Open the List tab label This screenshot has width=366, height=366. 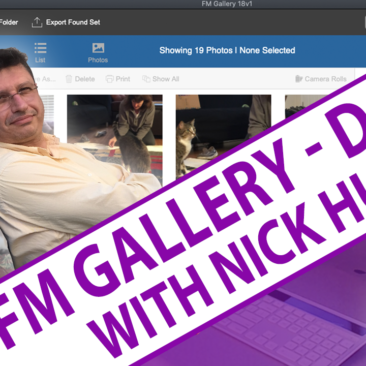pos(40,60)
